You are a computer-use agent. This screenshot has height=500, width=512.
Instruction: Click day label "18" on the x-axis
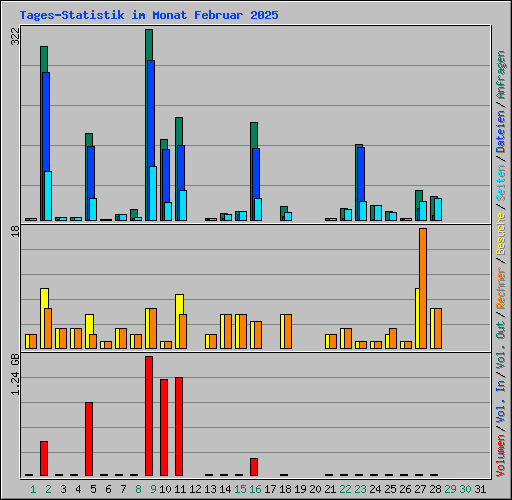point(285,489)
